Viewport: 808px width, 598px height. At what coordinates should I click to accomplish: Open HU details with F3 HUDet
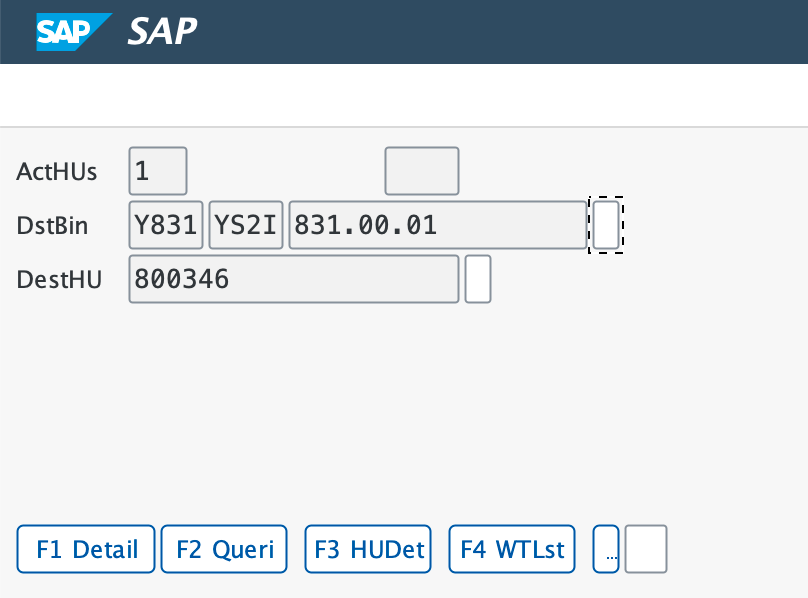368,549
